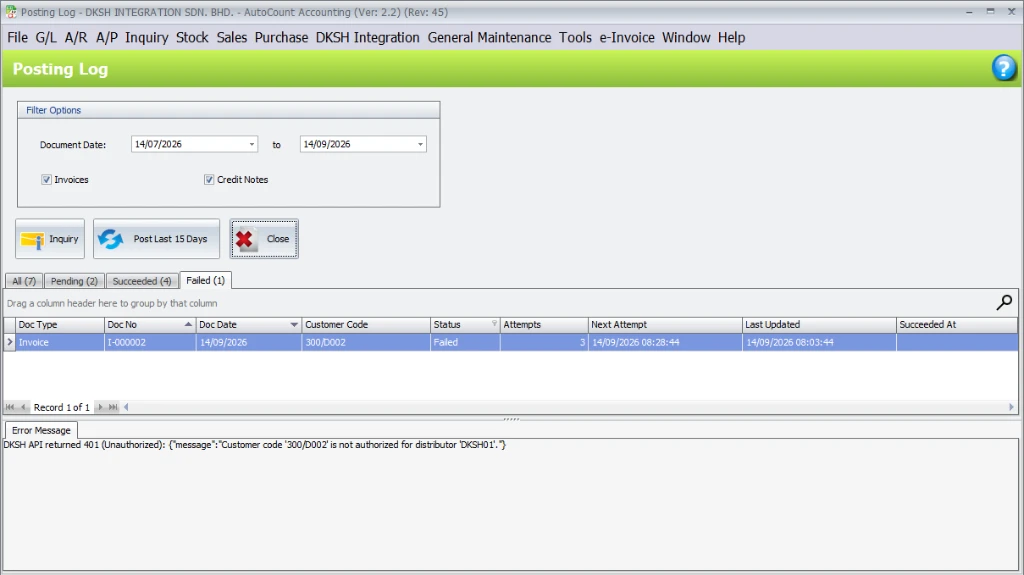This screenshot has width=1024, height=575.
Task: Go to previous record navigator arrow
Action: click(x=24, y=407)
